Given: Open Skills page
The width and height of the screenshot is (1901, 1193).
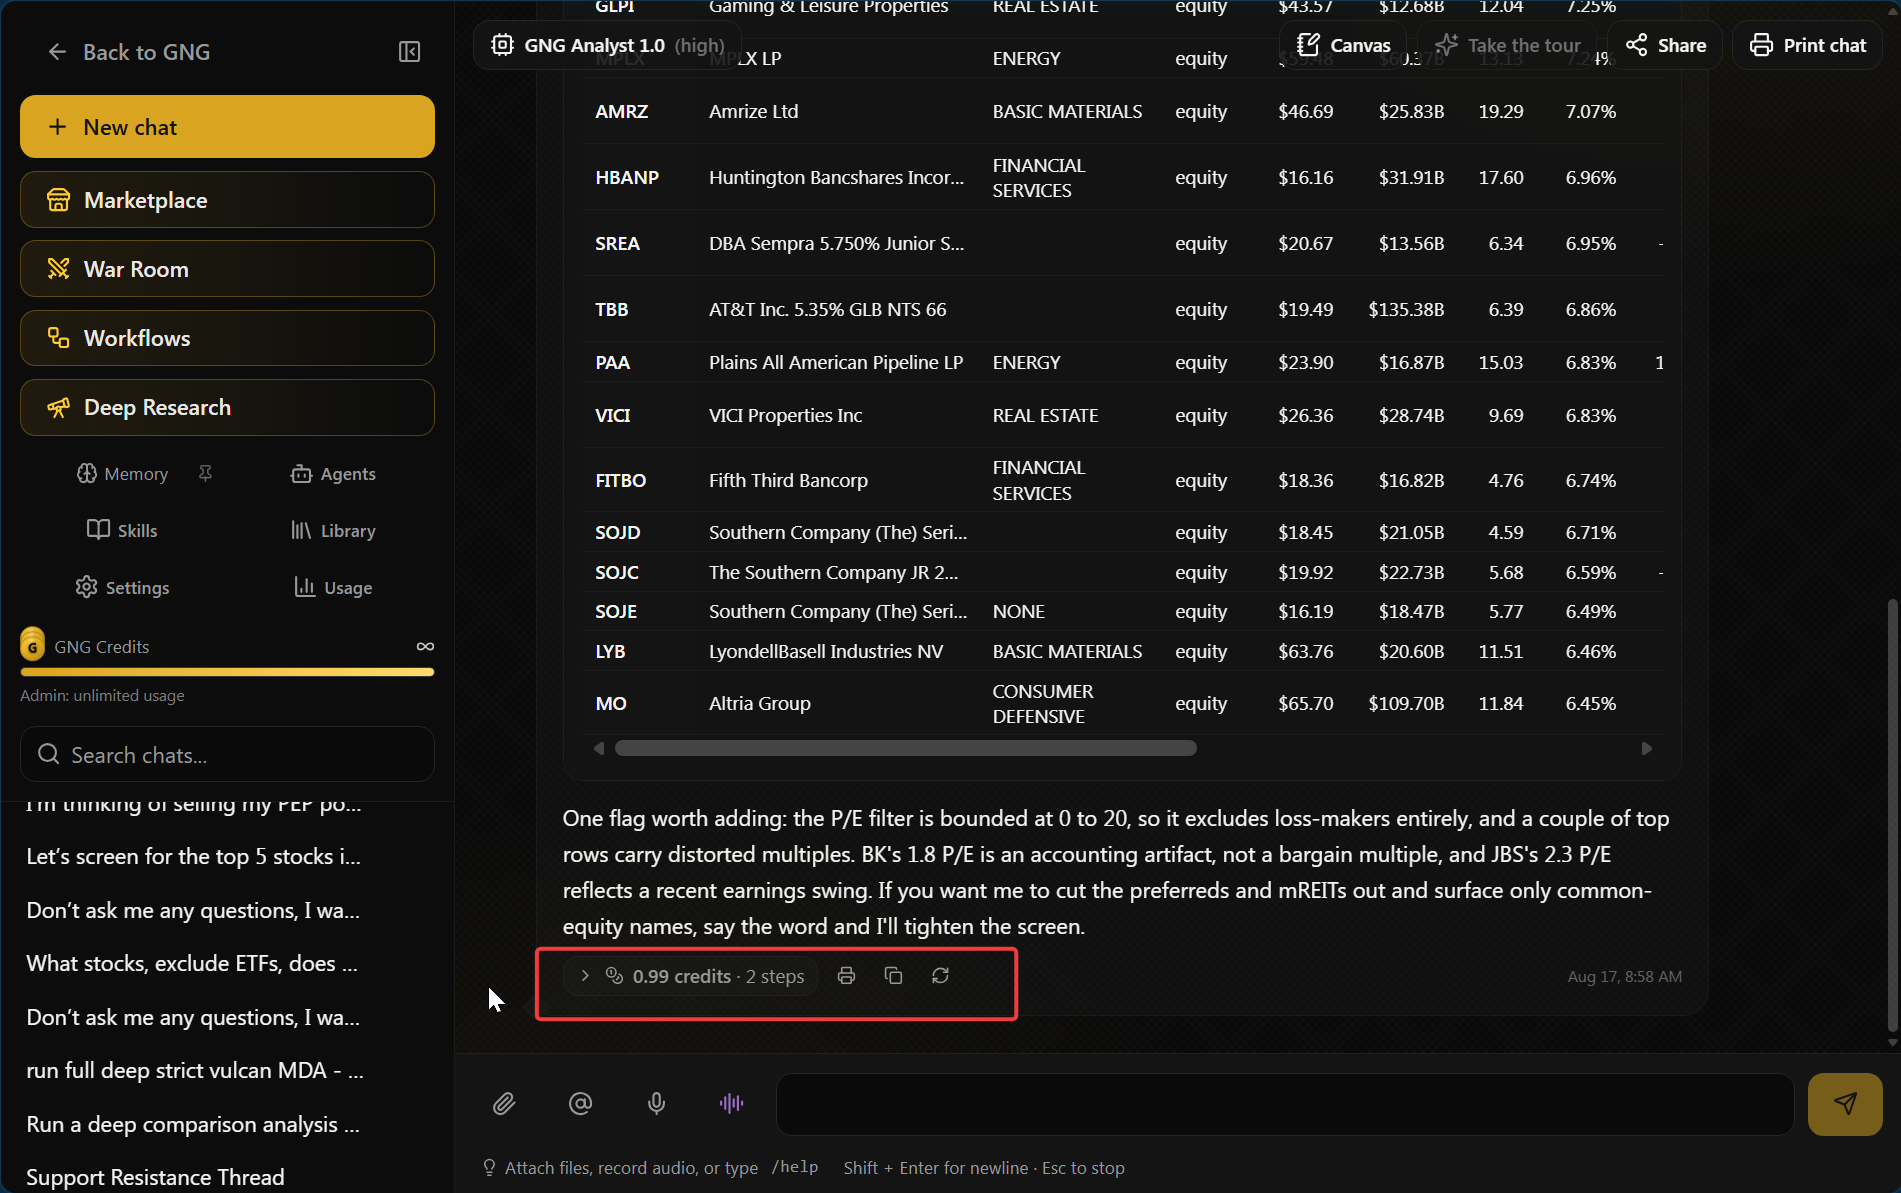Looking at the screenshot, I should (122, 531).
